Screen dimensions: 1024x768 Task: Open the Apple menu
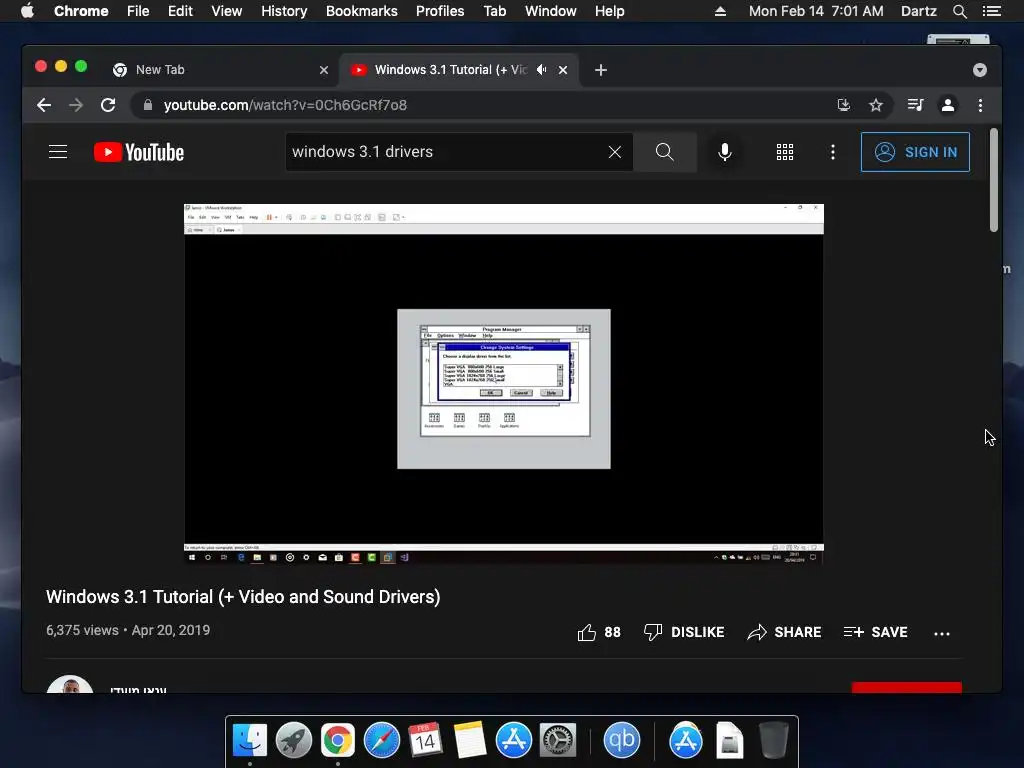pyautogui.click(x=27, y=10)
